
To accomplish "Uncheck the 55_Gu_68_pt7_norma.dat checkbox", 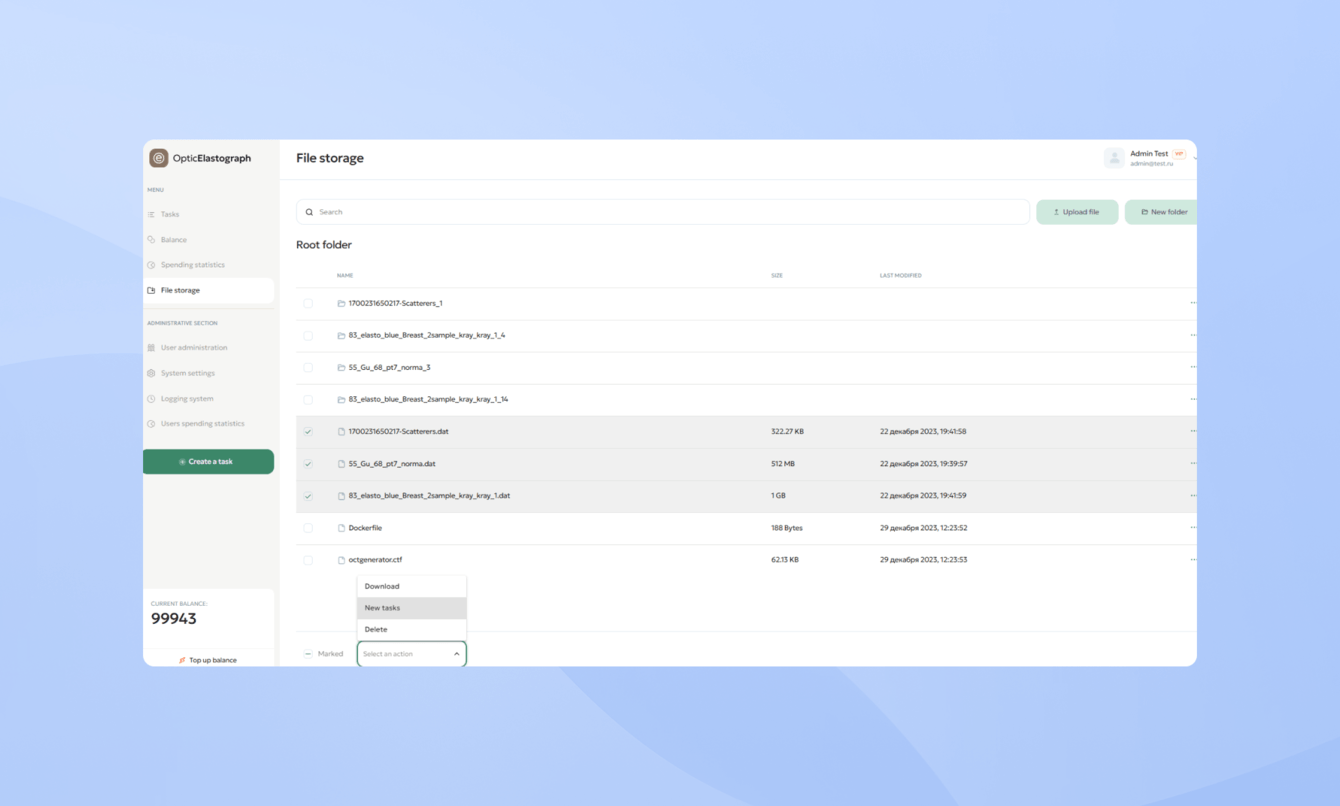I will (308, 464).
